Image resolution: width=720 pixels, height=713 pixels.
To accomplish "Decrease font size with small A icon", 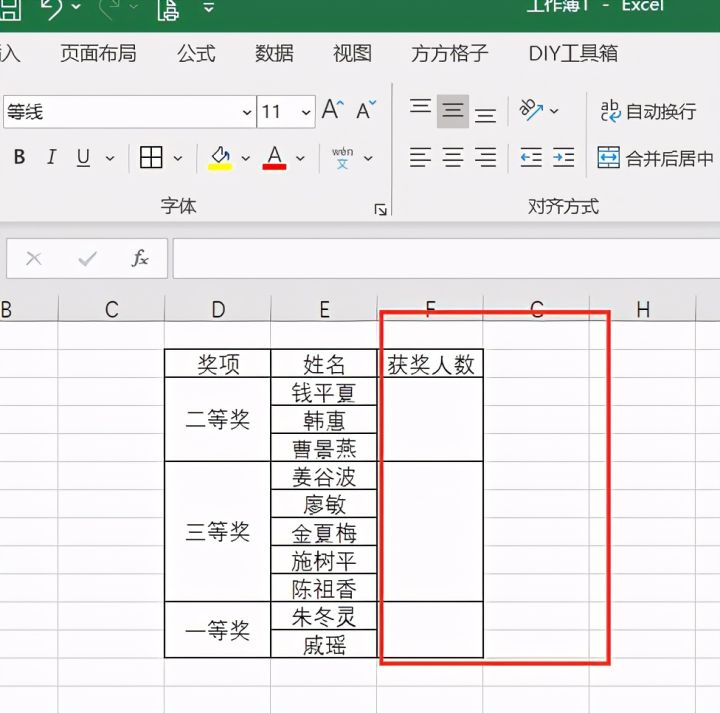I will coord(366,110).
